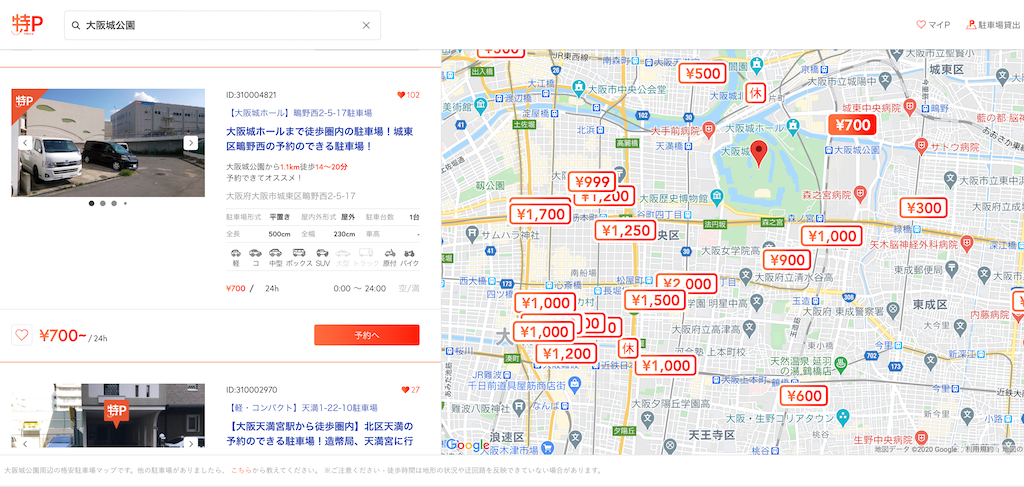Click the 大阪城ホール map place icon
Image resolution: width=1024 pixels, height=487 pixels.
pos(793,125)
